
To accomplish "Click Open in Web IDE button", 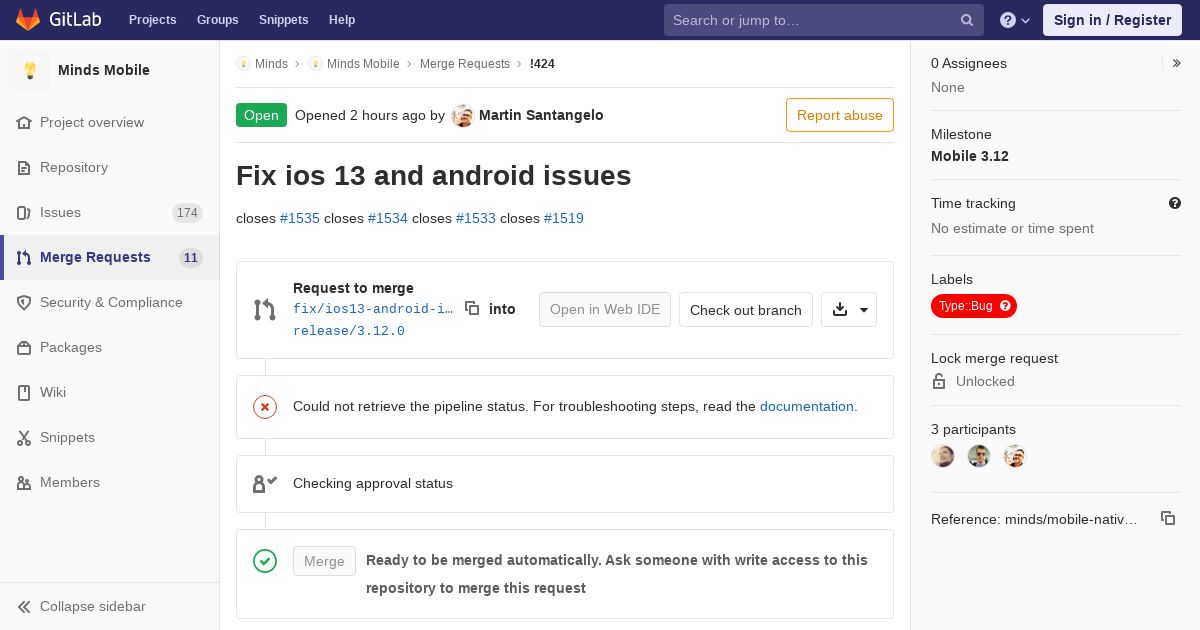I will [605, 310].
